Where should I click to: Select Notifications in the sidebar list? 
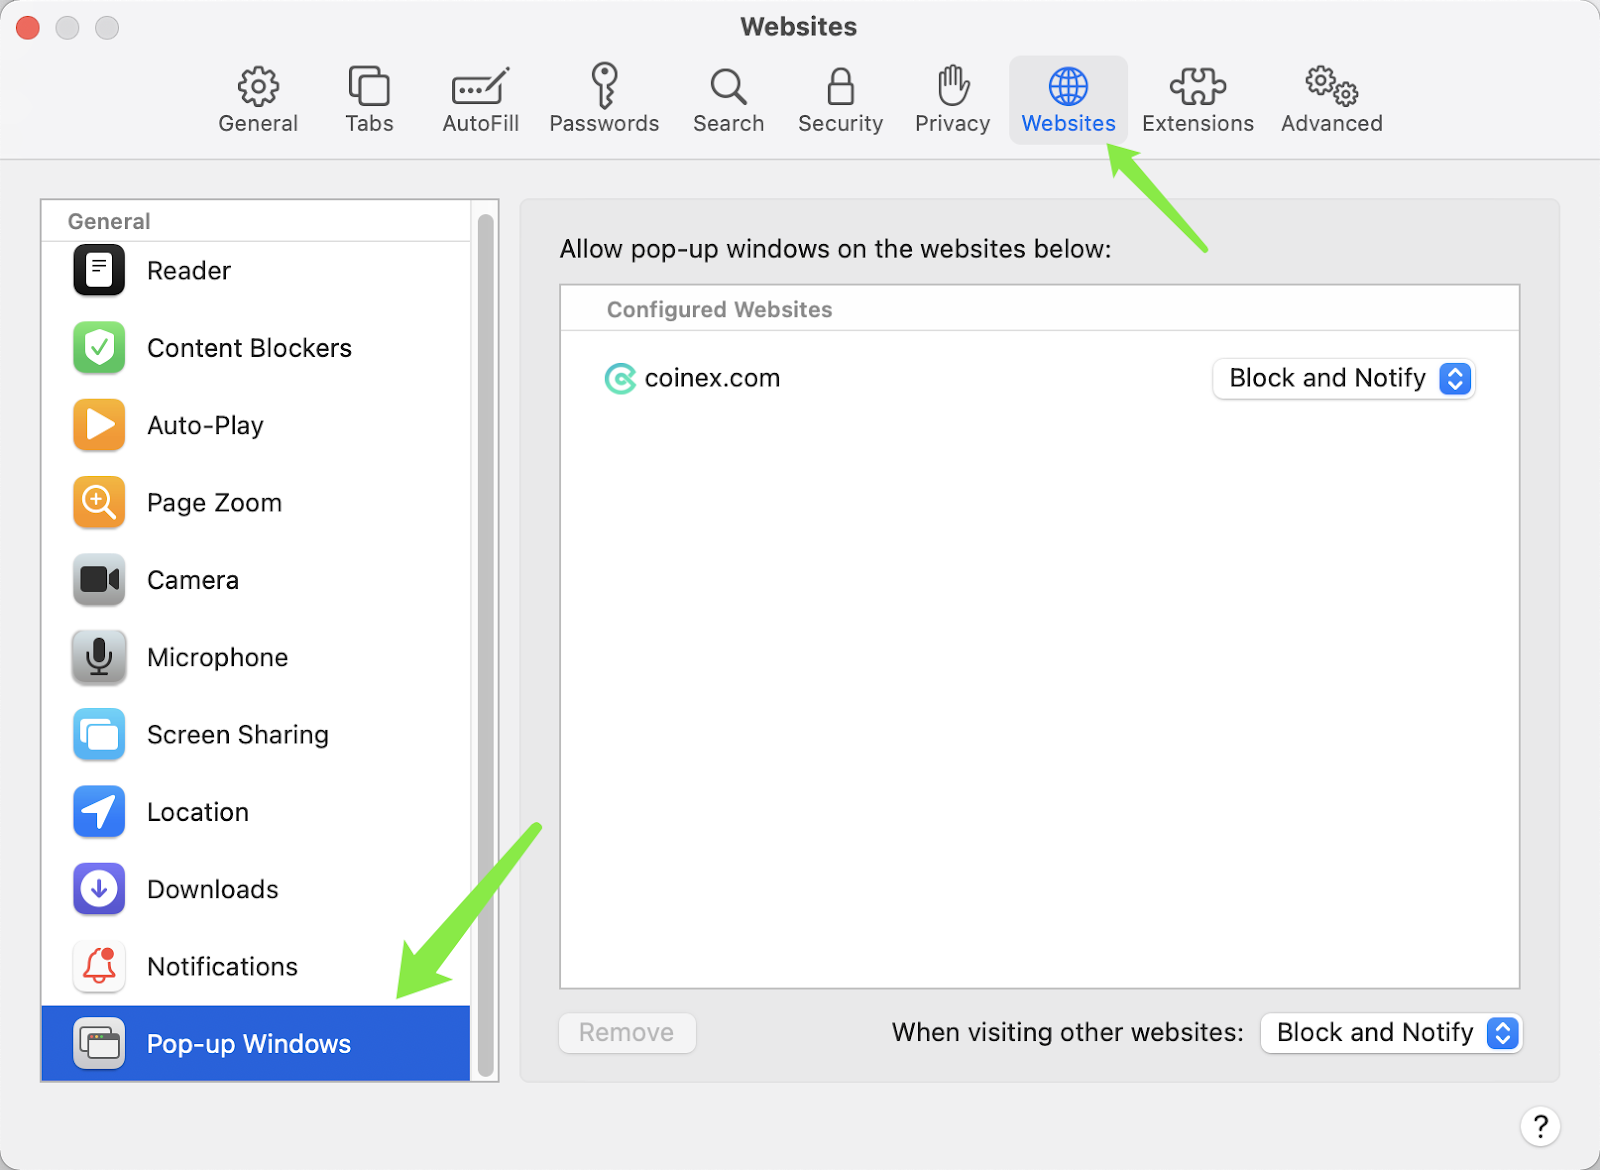(x=256, y=966)
